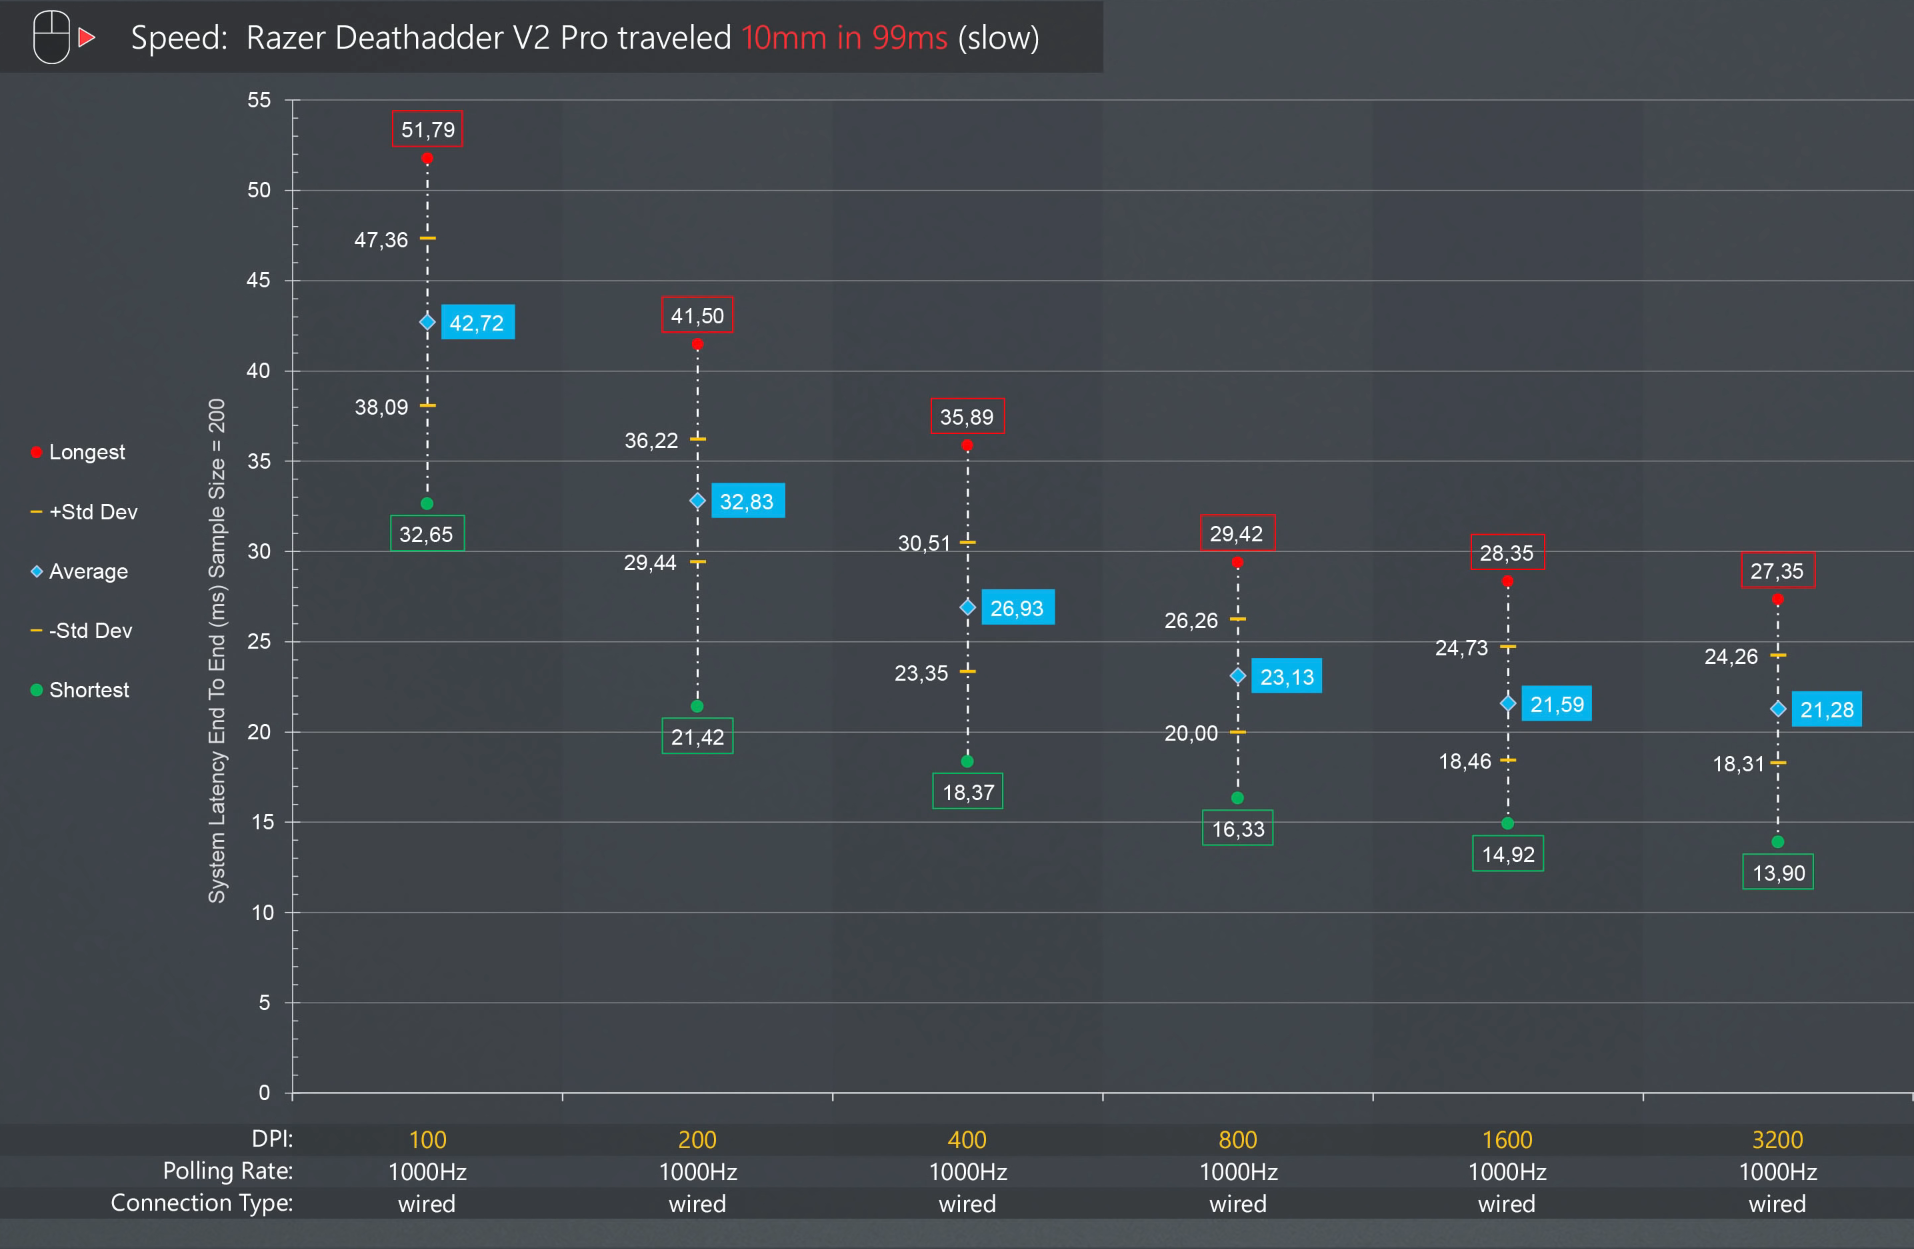Click the red longest data point at 100 DPI
Image resolution: width=1914 pixels, height=1249 pixels.
(x=427, y=158)
